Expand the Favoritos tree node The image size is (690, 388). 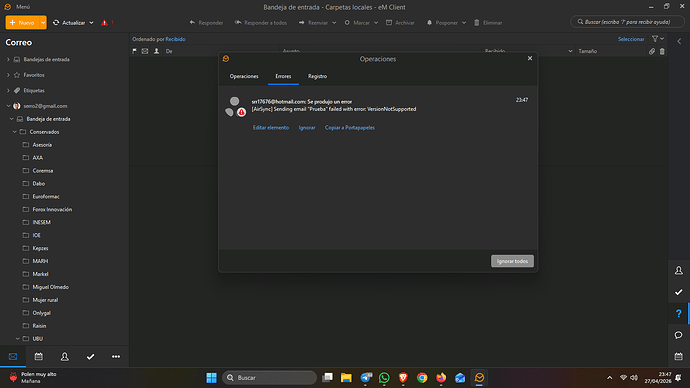click(x=8, y=75)
